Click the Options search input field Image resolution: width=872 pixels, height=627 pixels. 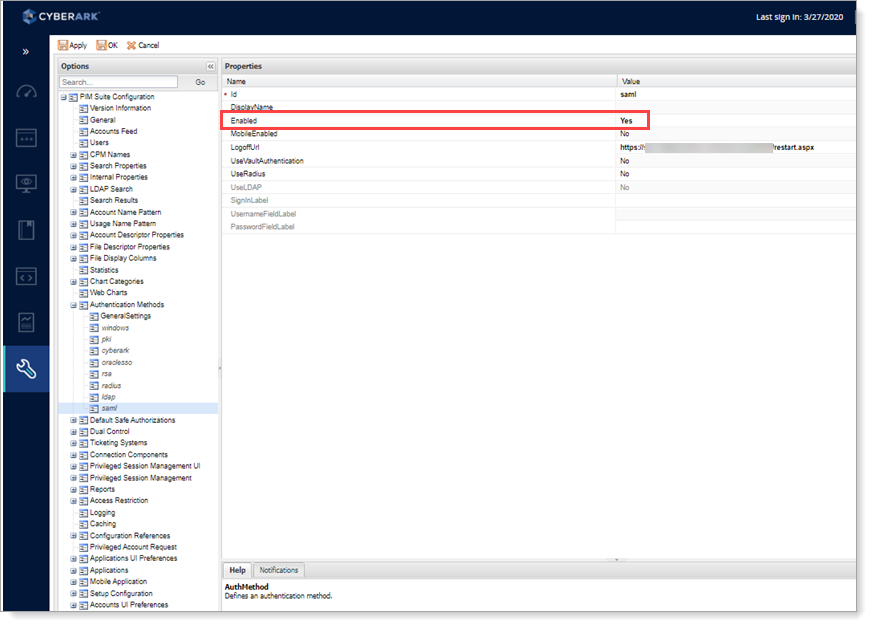(x=118, y=82)
